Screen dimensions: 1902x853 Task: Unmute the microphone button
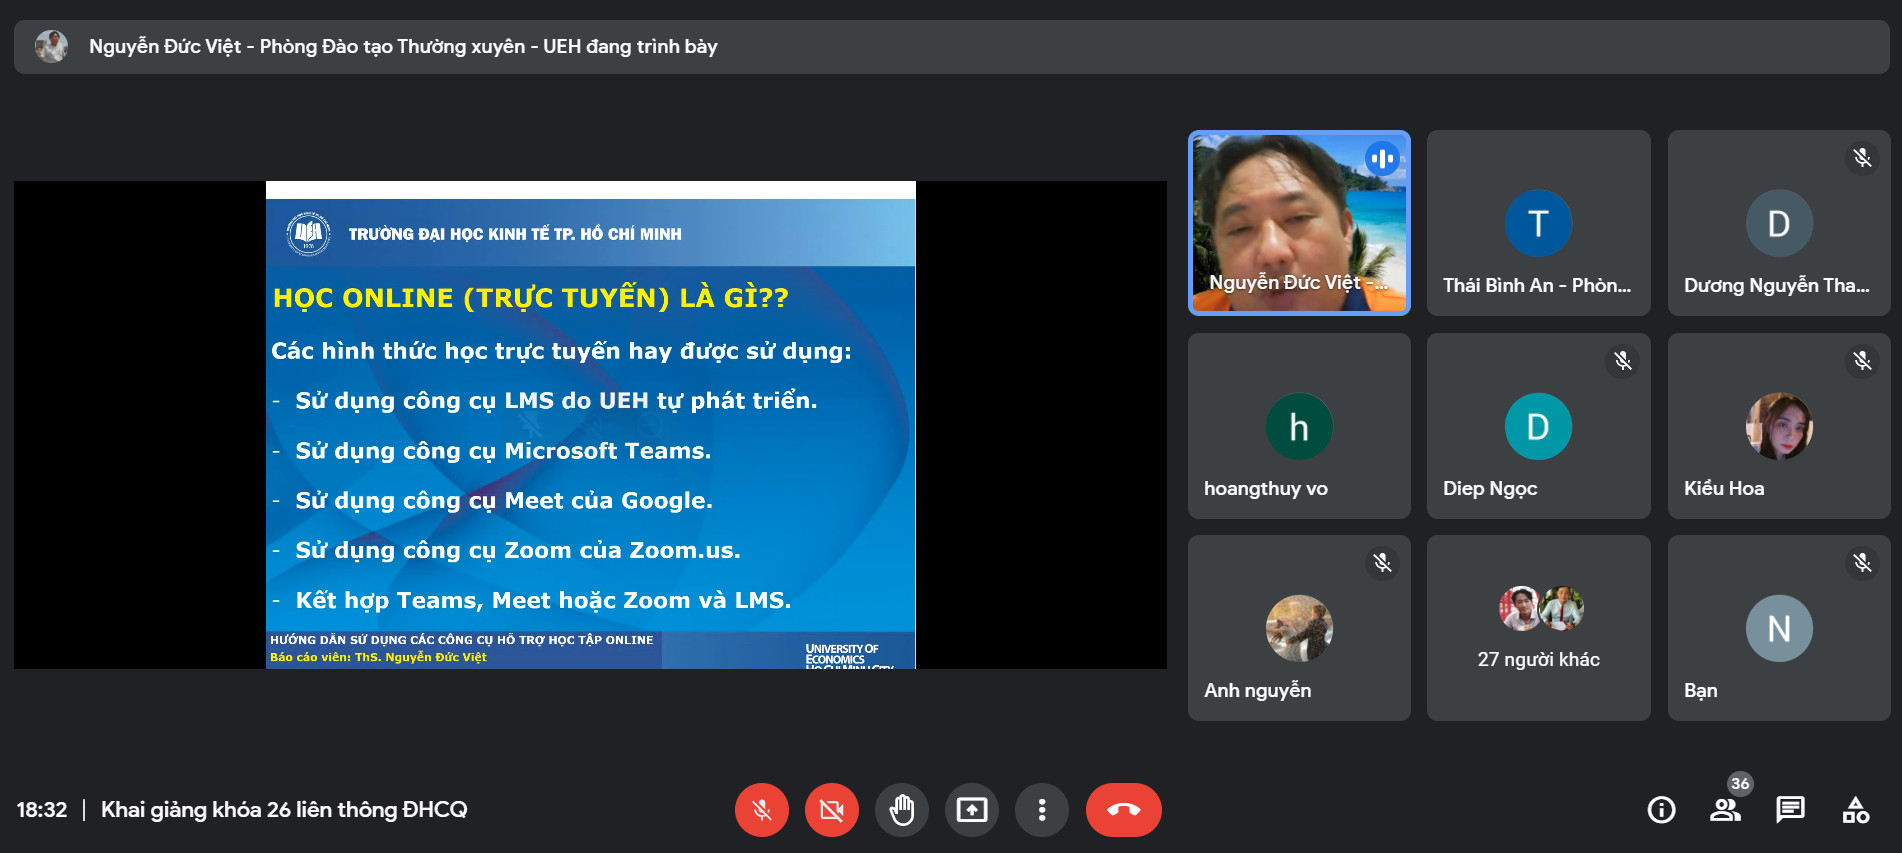[762, 810]
